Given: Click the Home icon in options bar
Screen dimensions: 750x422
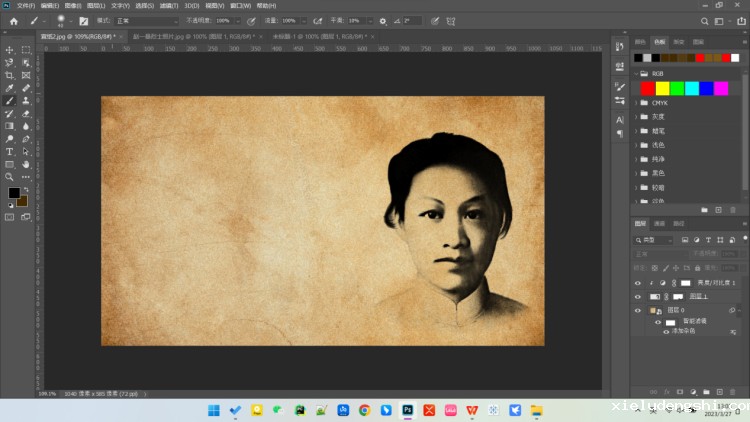Looking at the screenshot, I should (x=14, y=20).
